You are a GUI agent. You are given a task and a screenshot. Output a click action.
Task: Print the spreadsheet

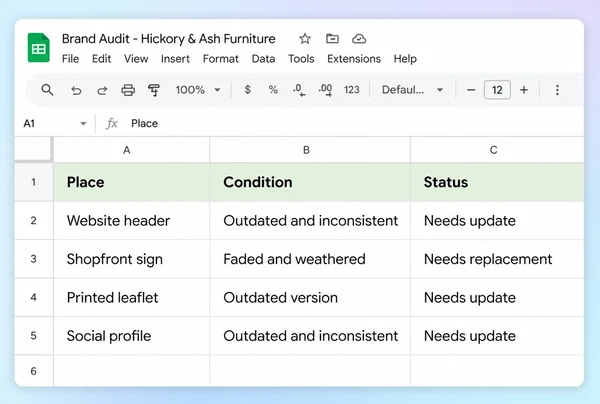tap(128, 90)
